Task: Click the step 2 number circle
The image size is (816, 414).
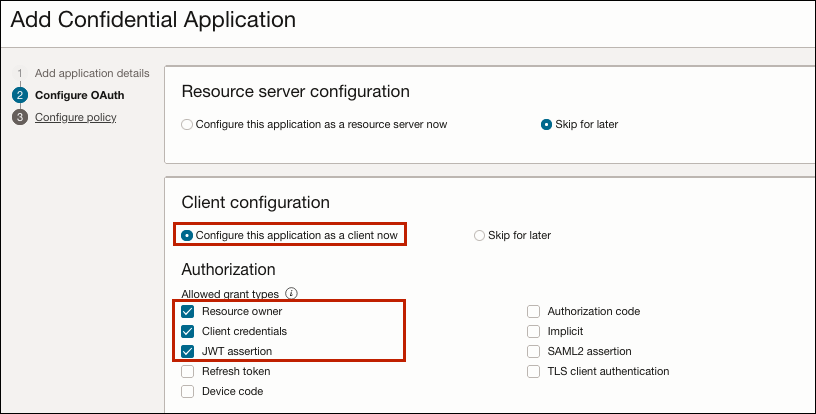Action: pos(20,96)
